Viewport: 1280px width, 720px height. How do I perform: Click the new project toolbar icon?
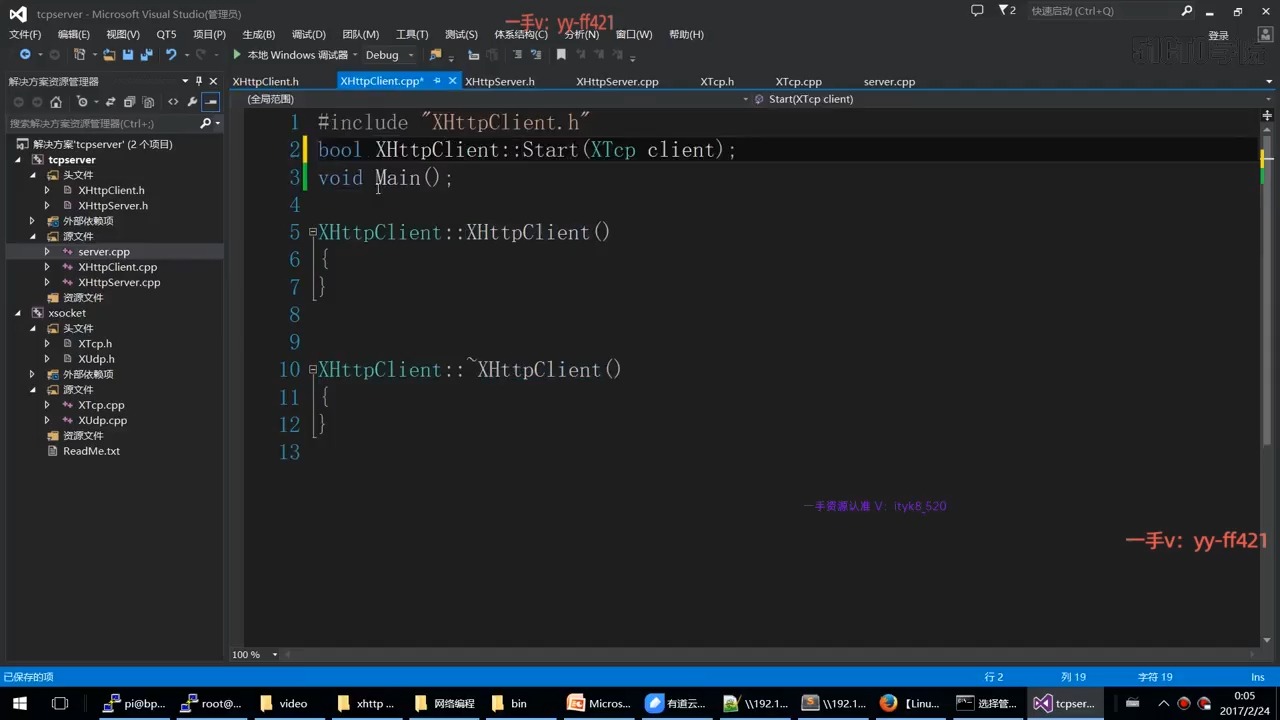point(79,55)
